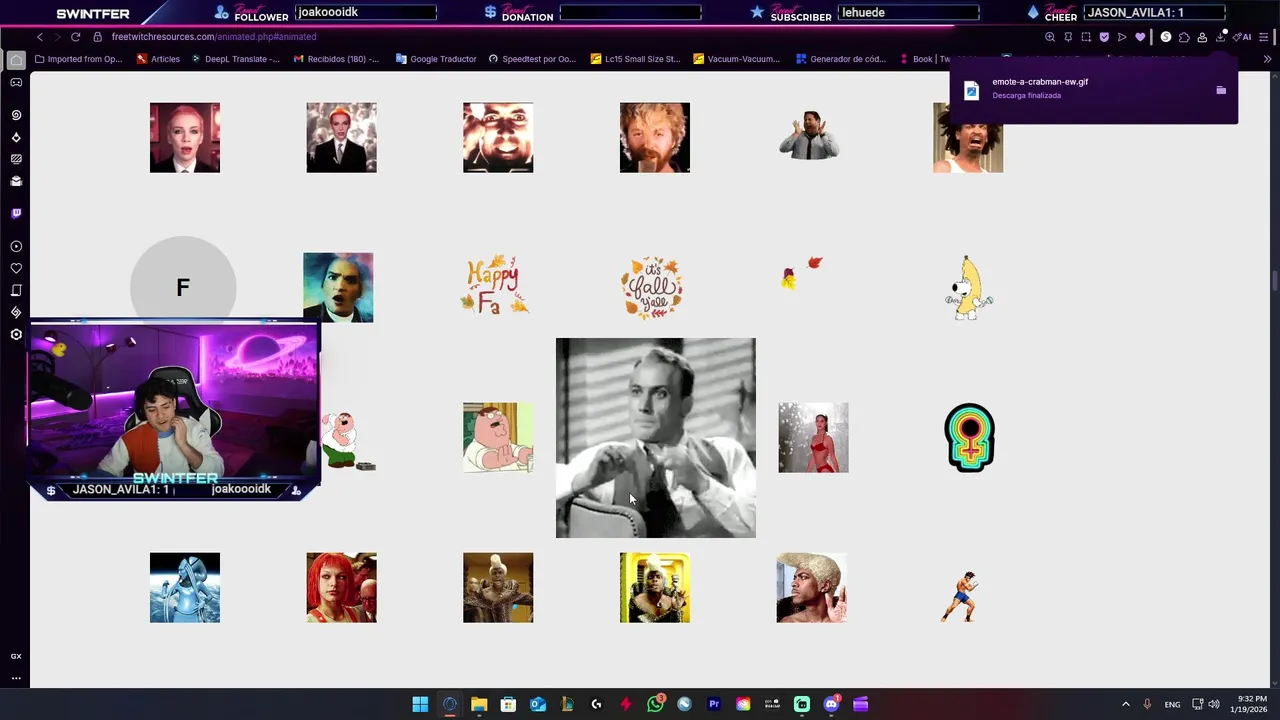This screenshot has width=1280, height=720.
Task: Open folder for downloaded emote-a-crabman-ew.gif
Action: (x=1221, y=90)
